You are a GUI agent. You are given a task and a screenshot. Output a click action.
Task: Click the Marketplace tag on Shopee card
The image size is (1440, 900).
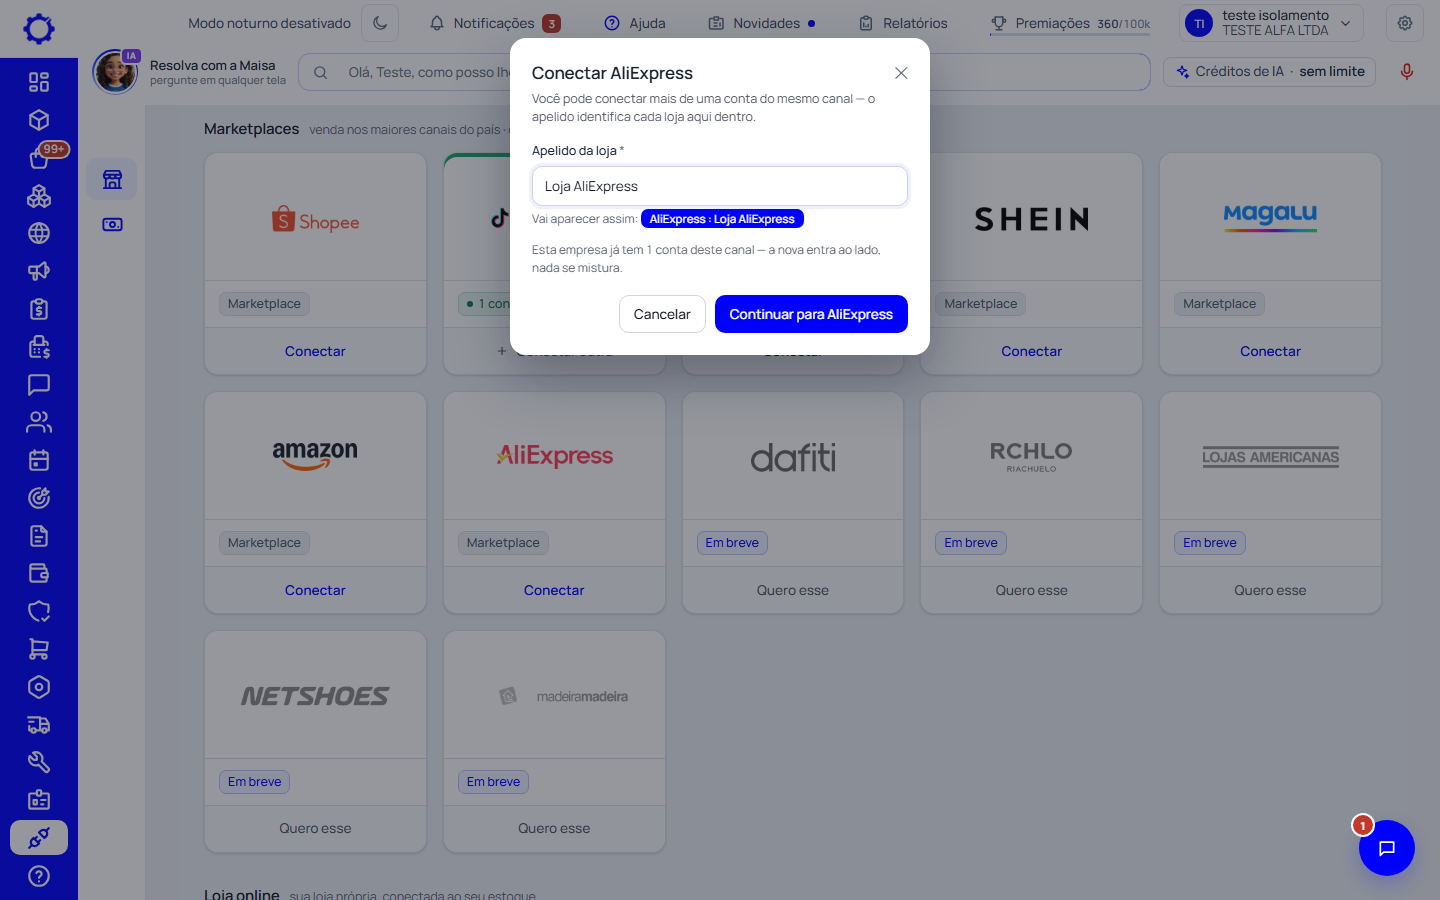(x=264, y=304)
